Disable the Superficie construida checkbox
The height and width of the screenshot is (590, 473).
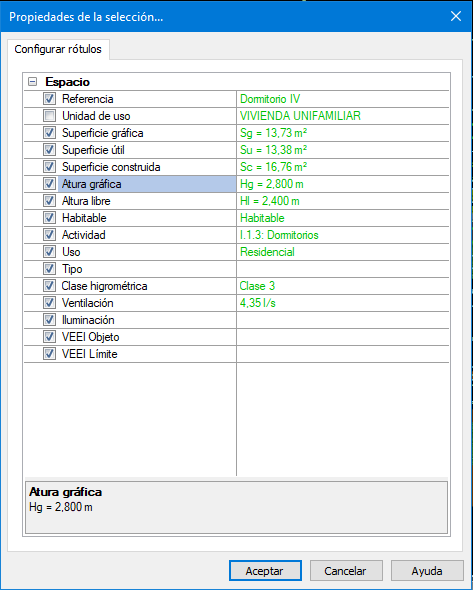pyautogui.click(x=49, y=166)
